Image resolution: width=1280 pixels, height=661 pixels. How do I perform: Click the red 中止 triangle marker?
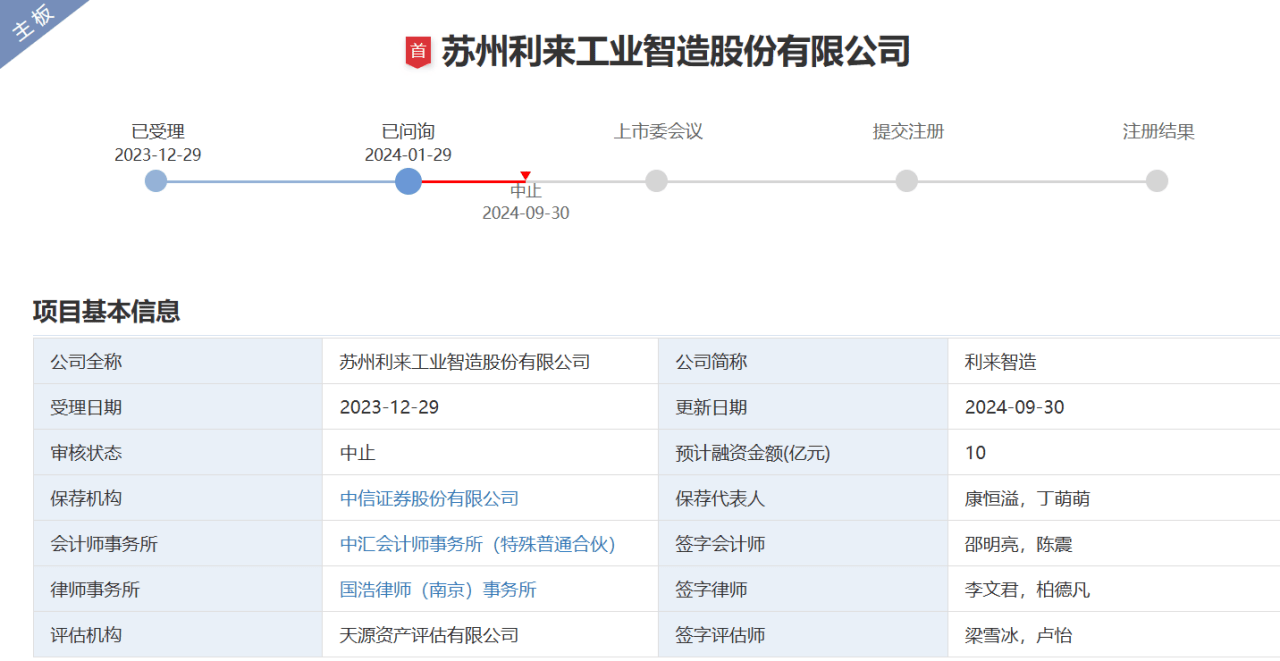pyautogui.click(x=526, y=177)
